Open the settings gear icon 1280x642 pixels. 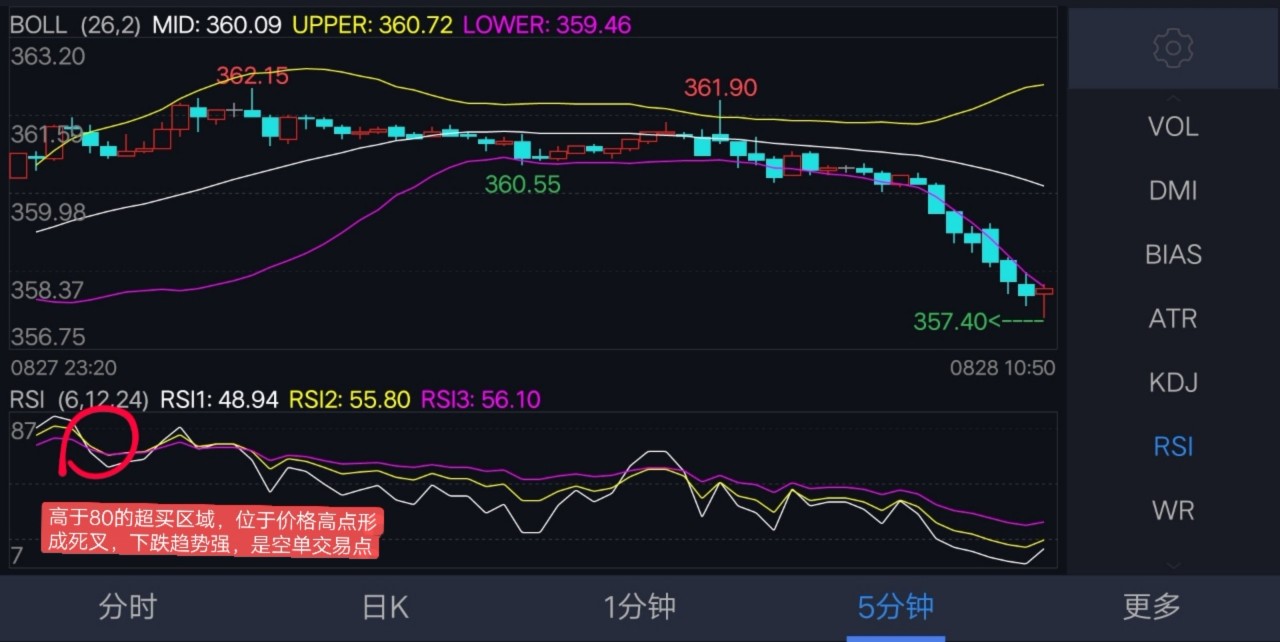pyautogui.click(x=1172, y=48)
